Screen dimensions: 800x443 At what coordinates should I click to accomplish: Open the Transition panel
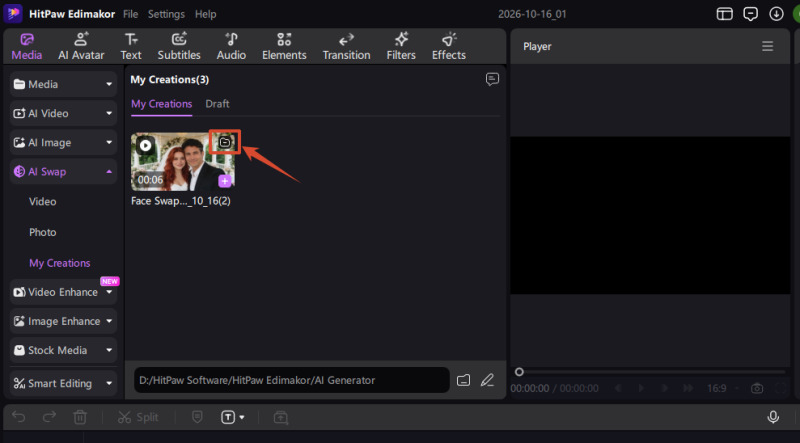[346, 46]
